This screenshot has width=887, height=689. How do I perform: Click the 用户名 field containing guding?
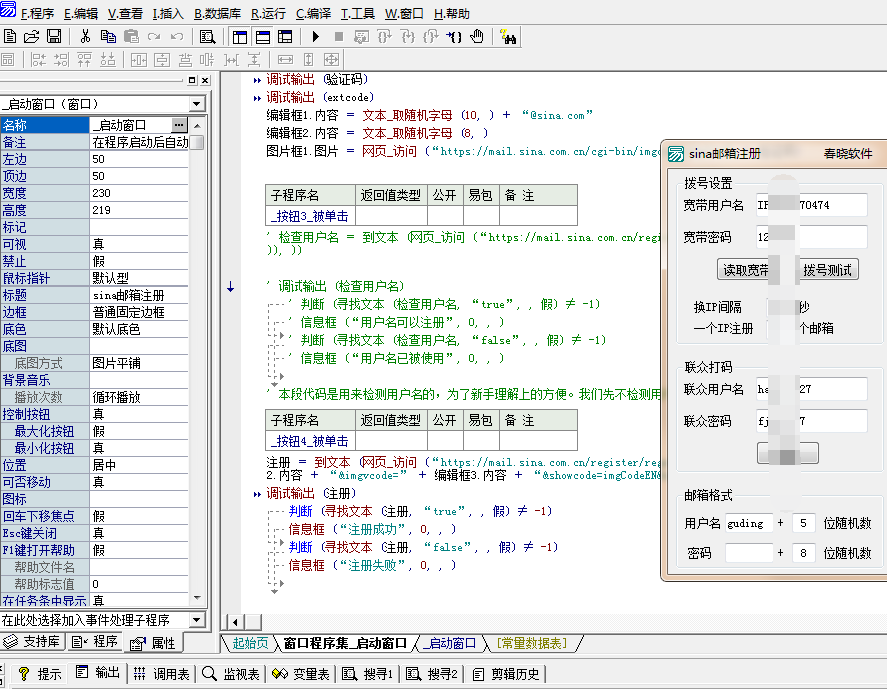pos(748,523)
